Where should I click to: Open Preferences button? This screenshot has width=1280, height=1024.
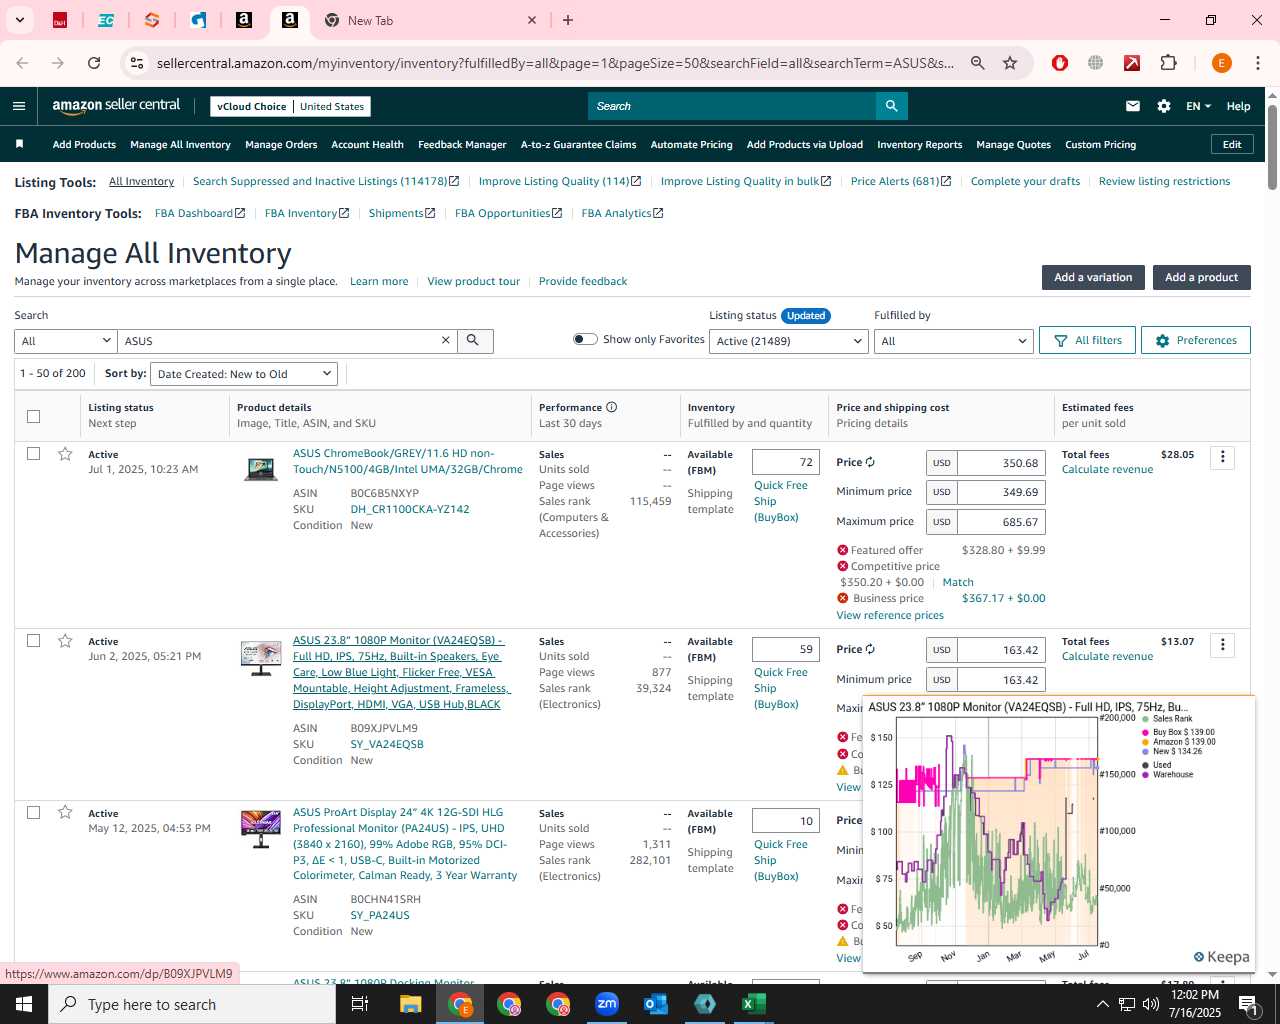point(1195,340)
